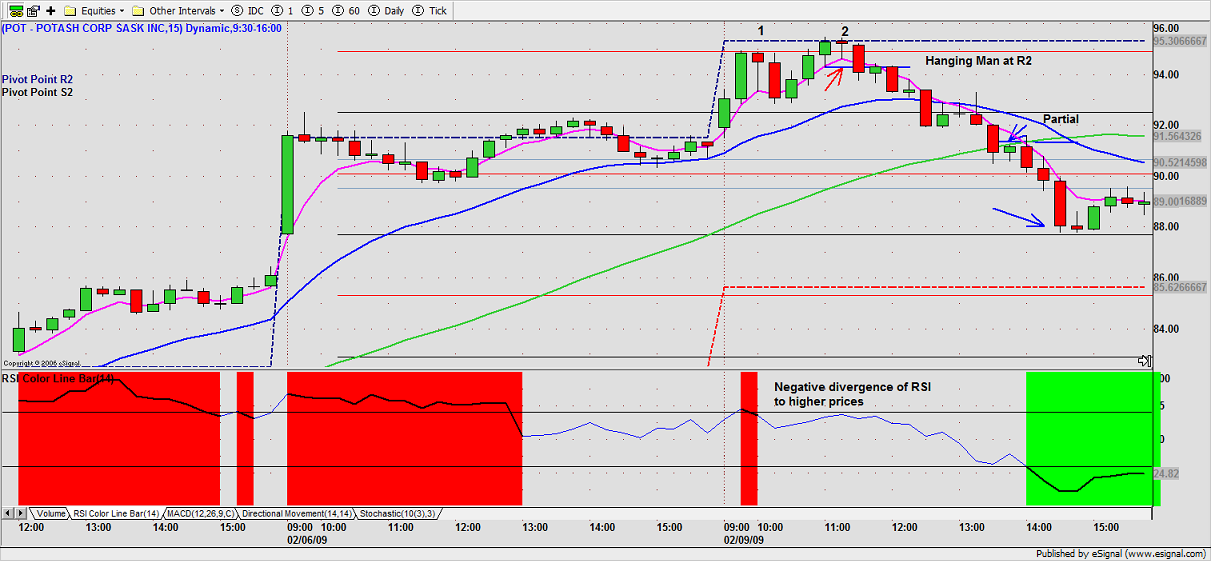Select the IDC symbol button
Viewport: 1211px width, 561px height.
[x=248, y=10]
